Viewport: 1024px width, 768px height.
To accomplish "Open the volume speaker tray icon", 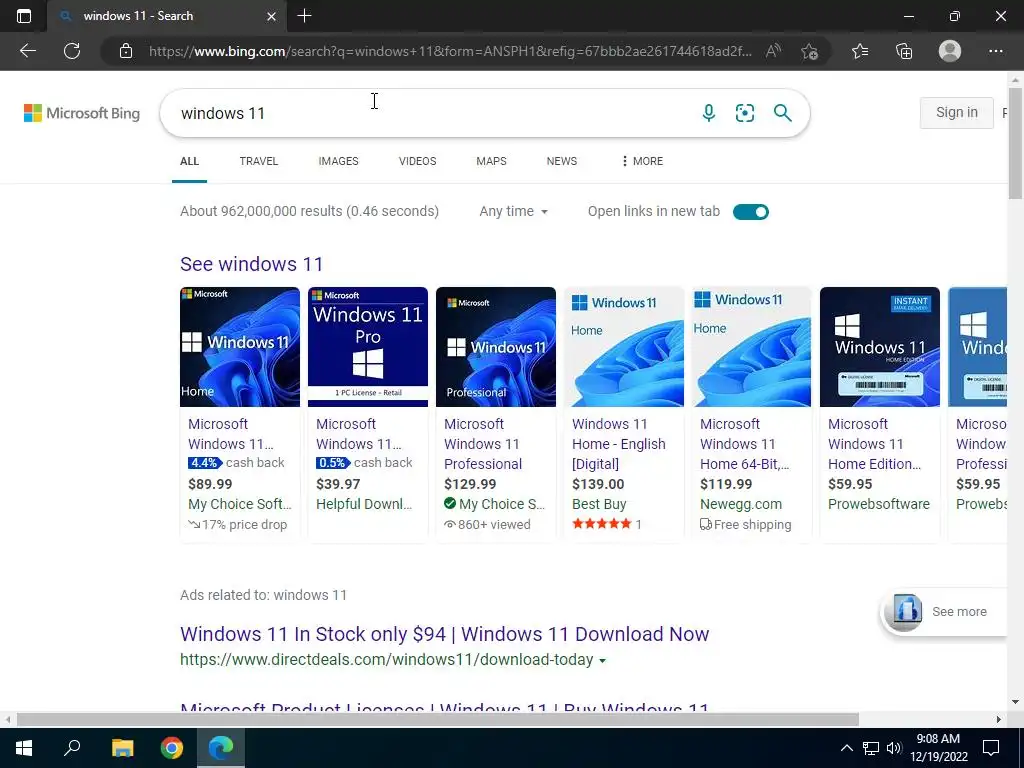I will 894,748.
